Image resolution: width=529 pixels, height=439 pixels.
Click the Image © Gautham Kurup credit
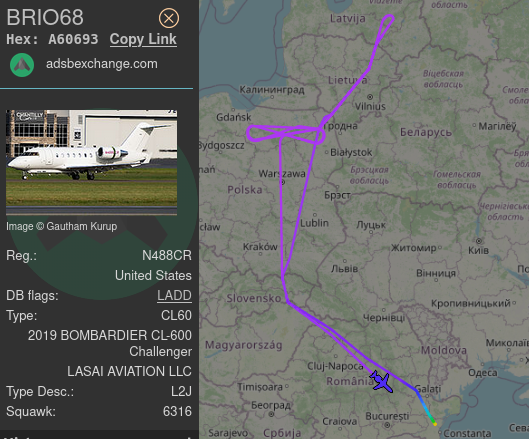tap(61, 226)
